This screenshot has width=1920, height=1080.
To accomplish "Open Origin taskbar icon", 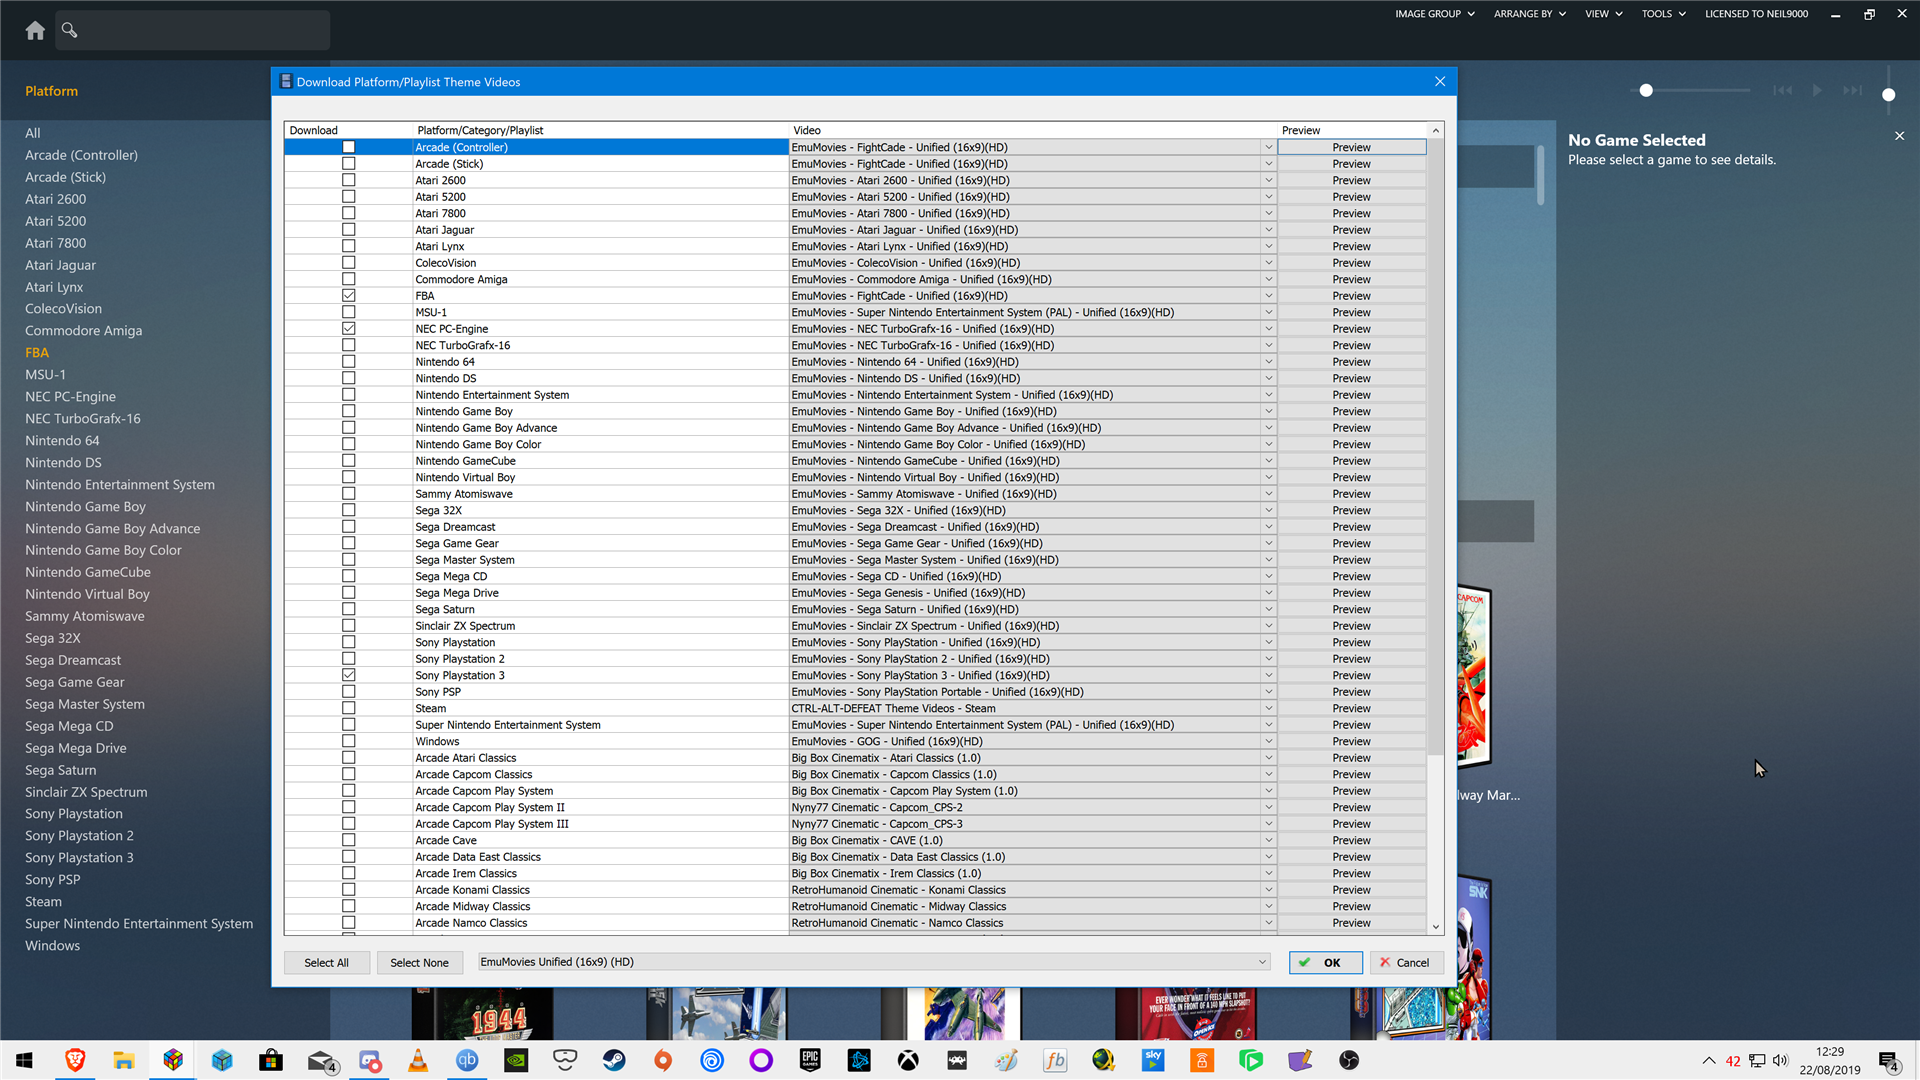I will point(663,1060).
